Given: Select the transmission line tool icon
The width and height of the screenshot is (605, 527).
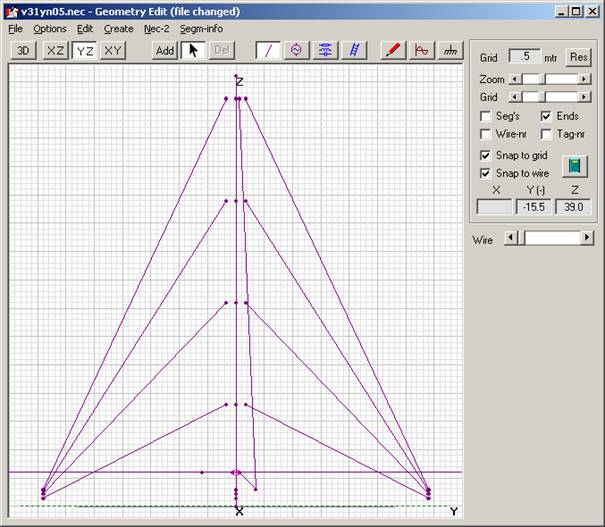Looking at the screenshot, I should [x=354, y=51].
